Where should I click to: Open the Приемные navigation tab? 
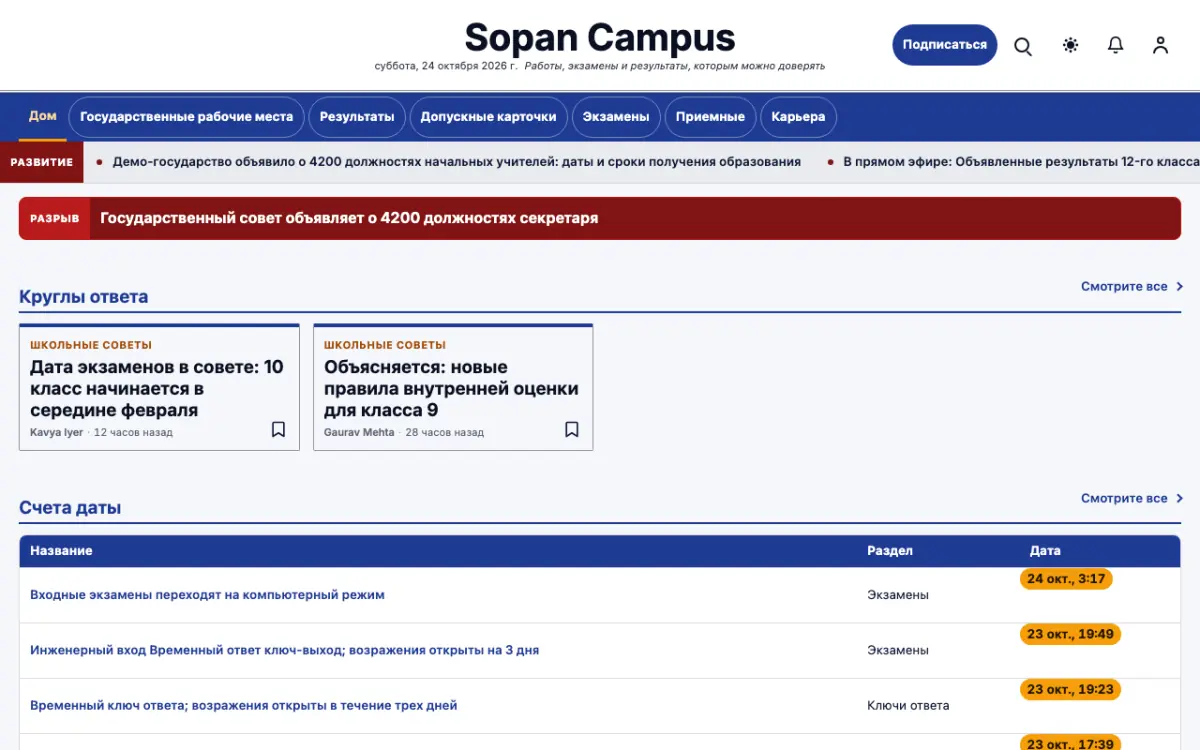pos(710,117)
